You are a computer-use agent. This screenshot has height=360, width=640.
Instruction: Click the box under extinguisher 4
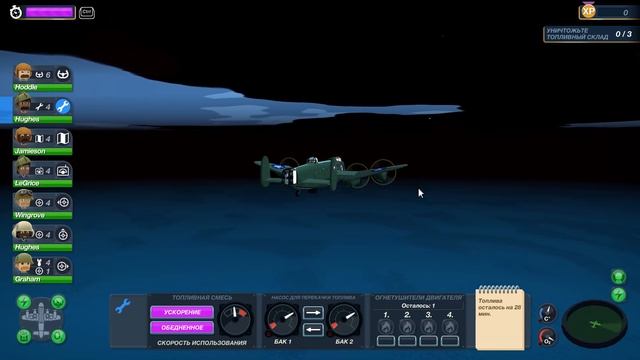449,340
